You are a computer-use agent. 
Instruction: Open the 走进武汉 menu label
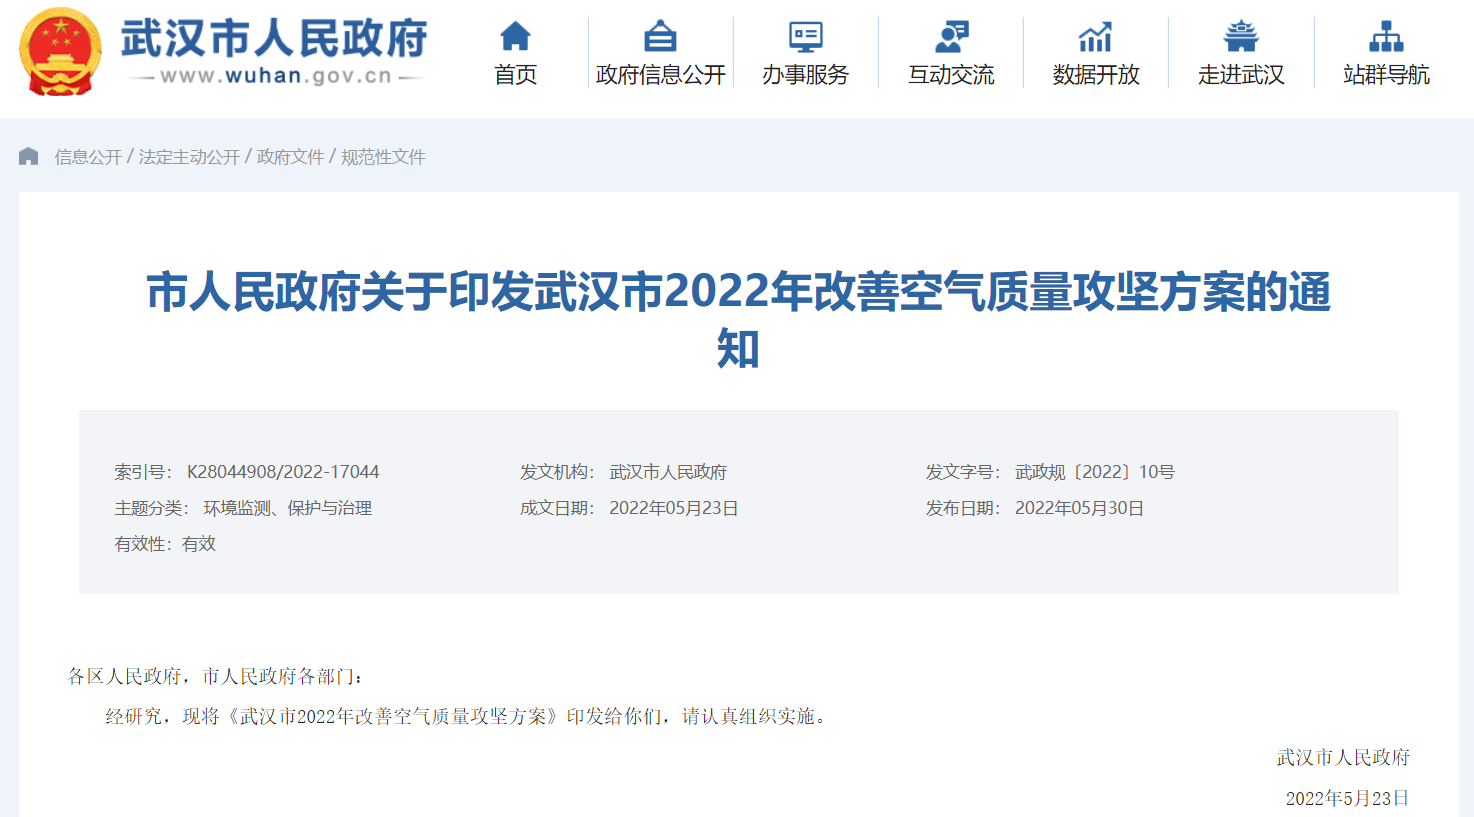click(x=1241, y=75)
